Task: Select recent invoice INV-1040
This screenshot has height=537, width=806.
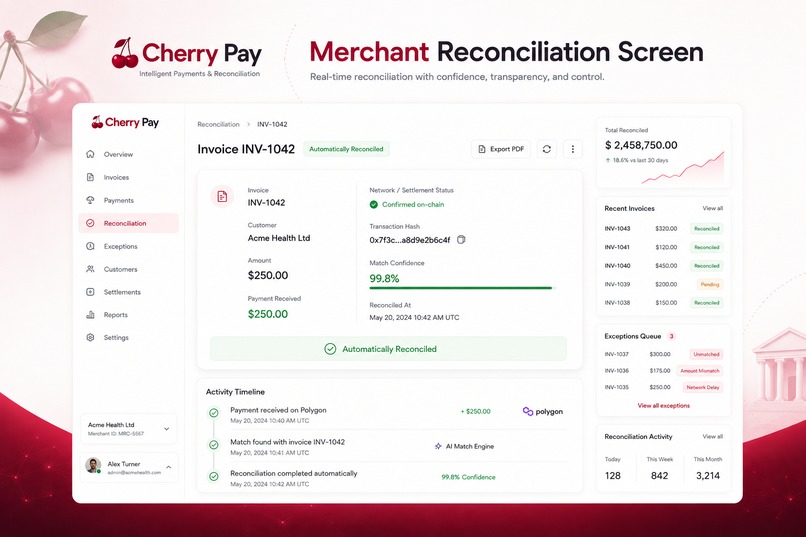Action: pos(664,266)
